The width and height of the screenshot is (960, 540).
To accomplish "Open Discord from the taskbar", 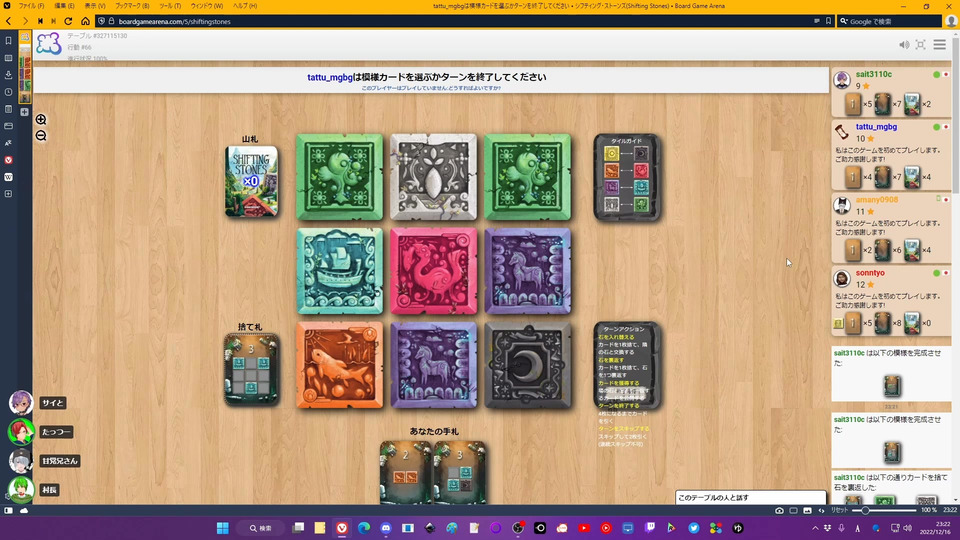I will [x=386, y=528].
